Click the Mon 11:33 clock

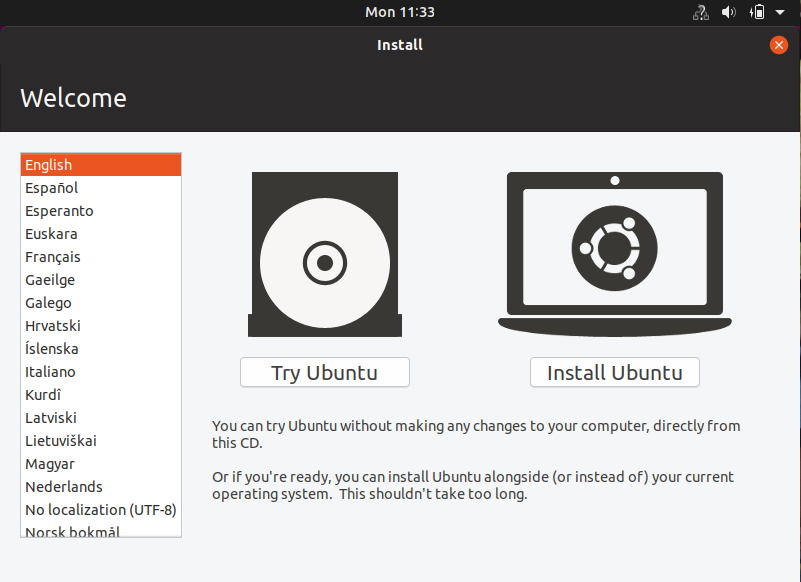coord(400,12)
